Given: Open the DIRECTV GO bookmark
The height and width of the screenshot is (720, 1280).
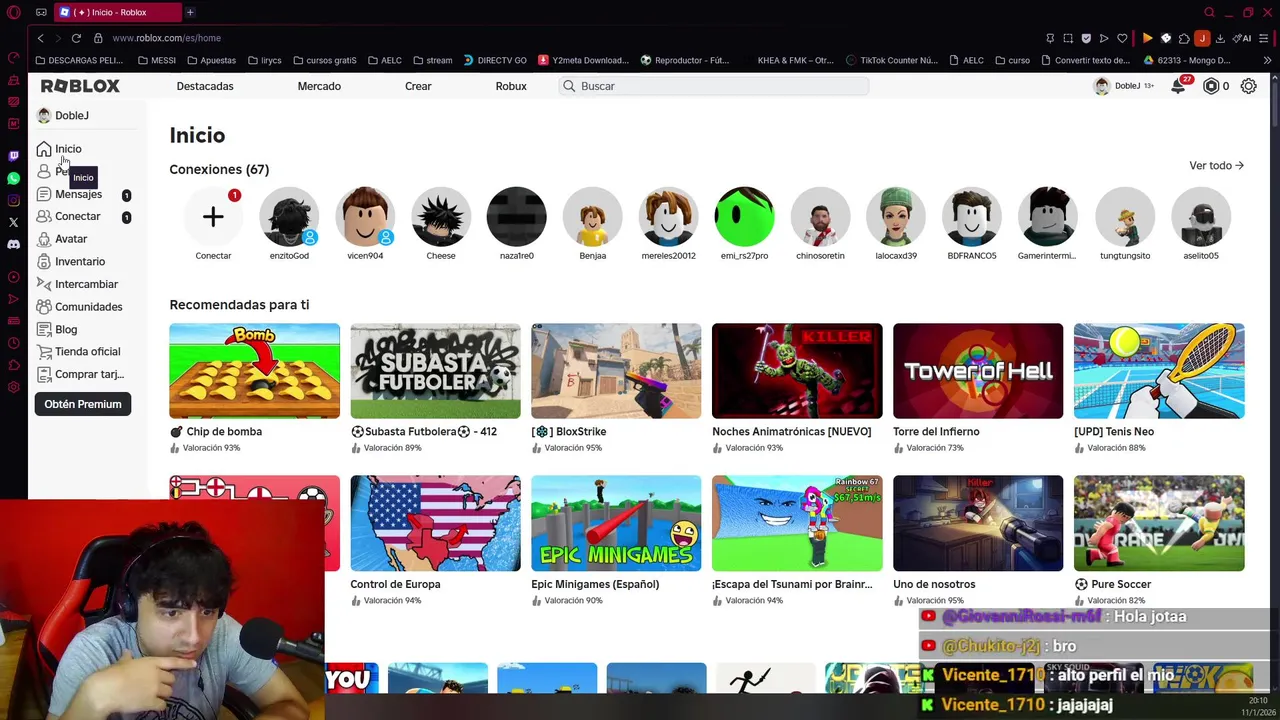Looking at the screenshot, I should pos(495,60).
